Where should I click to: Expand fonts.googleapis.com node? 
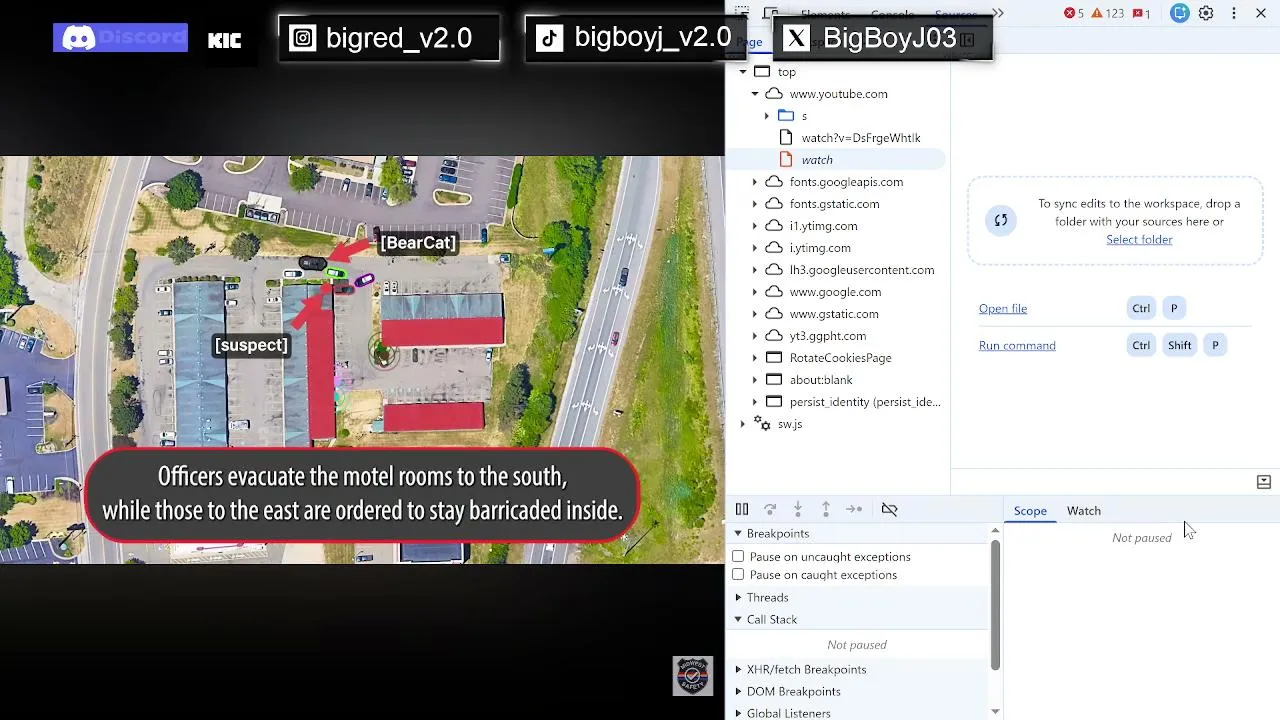(755, 182)
